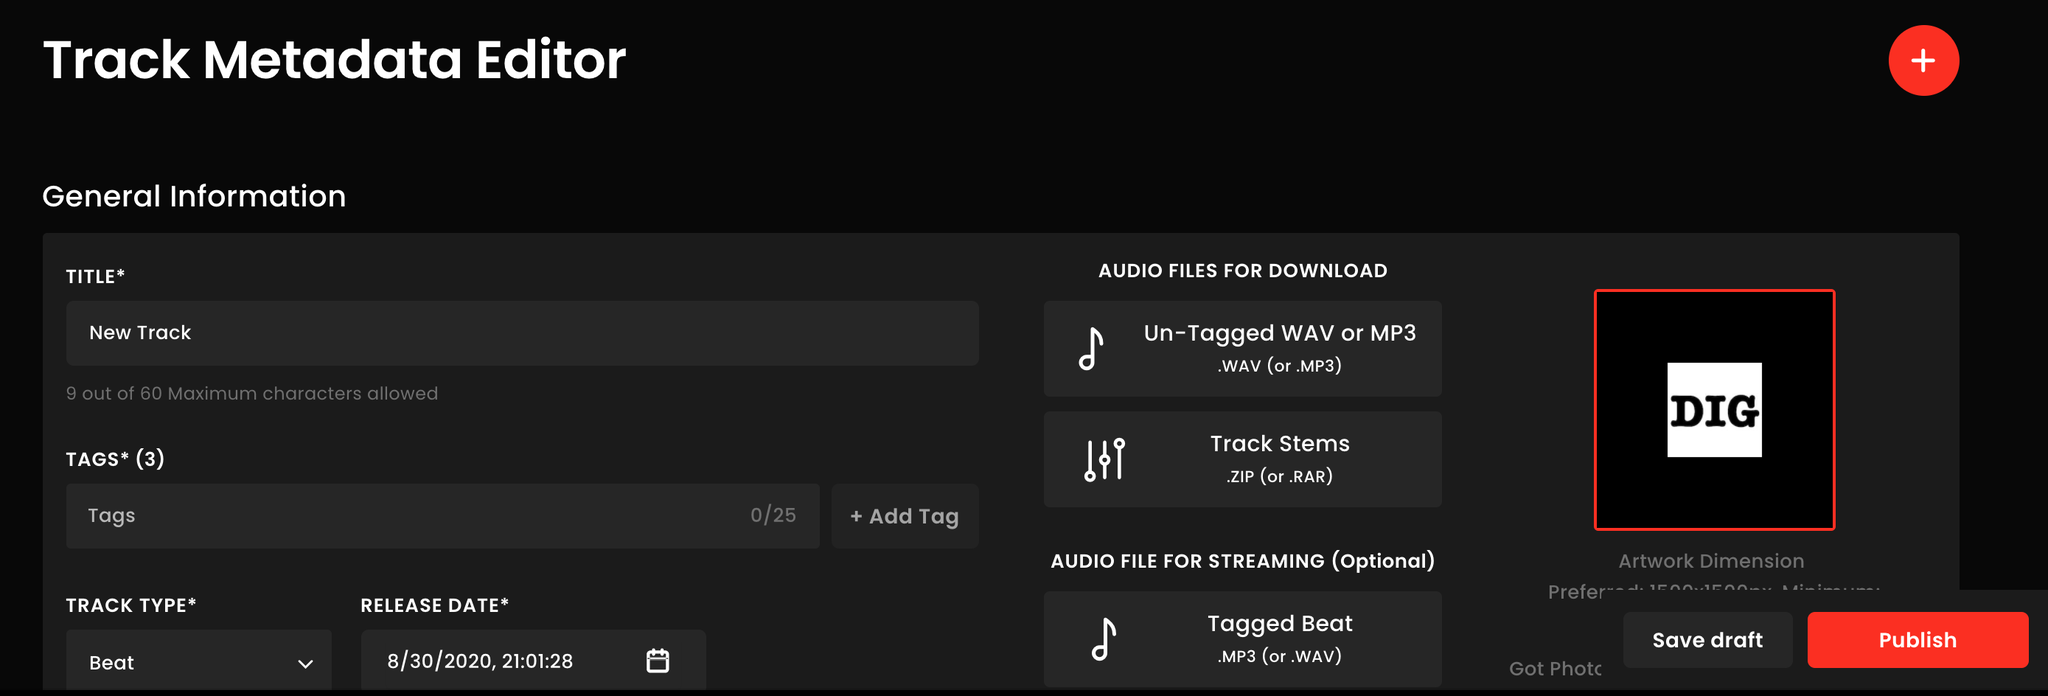Publish the track with the red button
Viewport: 2048px width, 696px height.
(x=1918, y=640)
